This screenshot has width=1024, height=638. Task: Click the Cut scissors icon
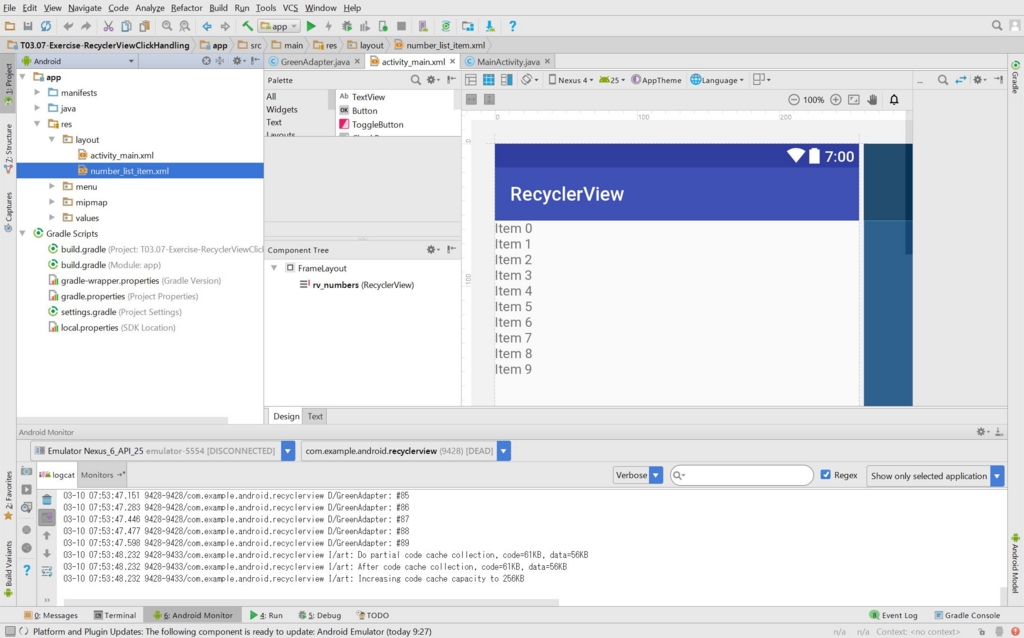pos(108,26)
